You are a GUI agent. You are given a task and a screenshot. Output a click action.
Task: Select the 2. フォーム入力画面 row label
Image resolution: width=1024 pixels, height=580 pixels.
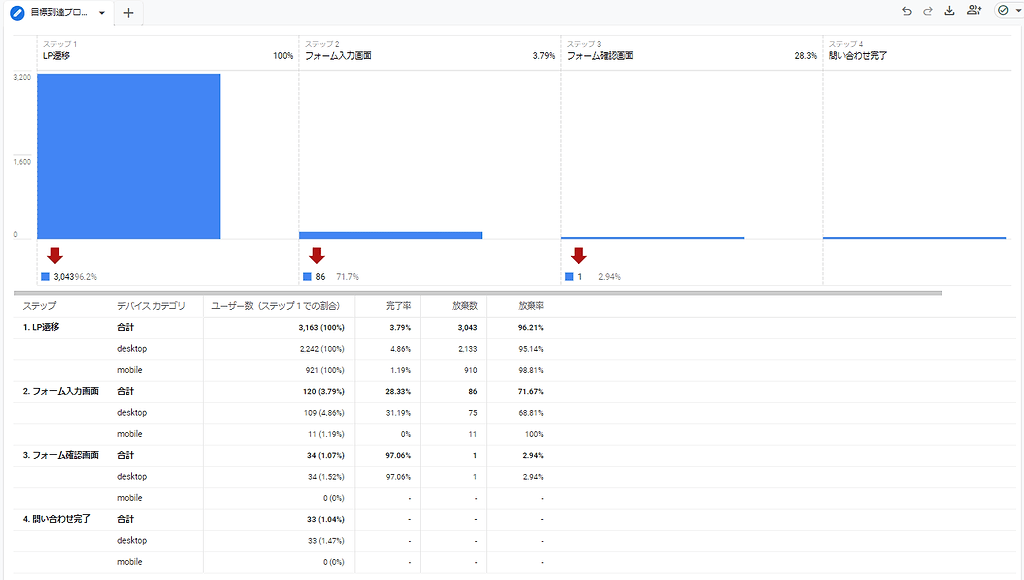(61, 391)
